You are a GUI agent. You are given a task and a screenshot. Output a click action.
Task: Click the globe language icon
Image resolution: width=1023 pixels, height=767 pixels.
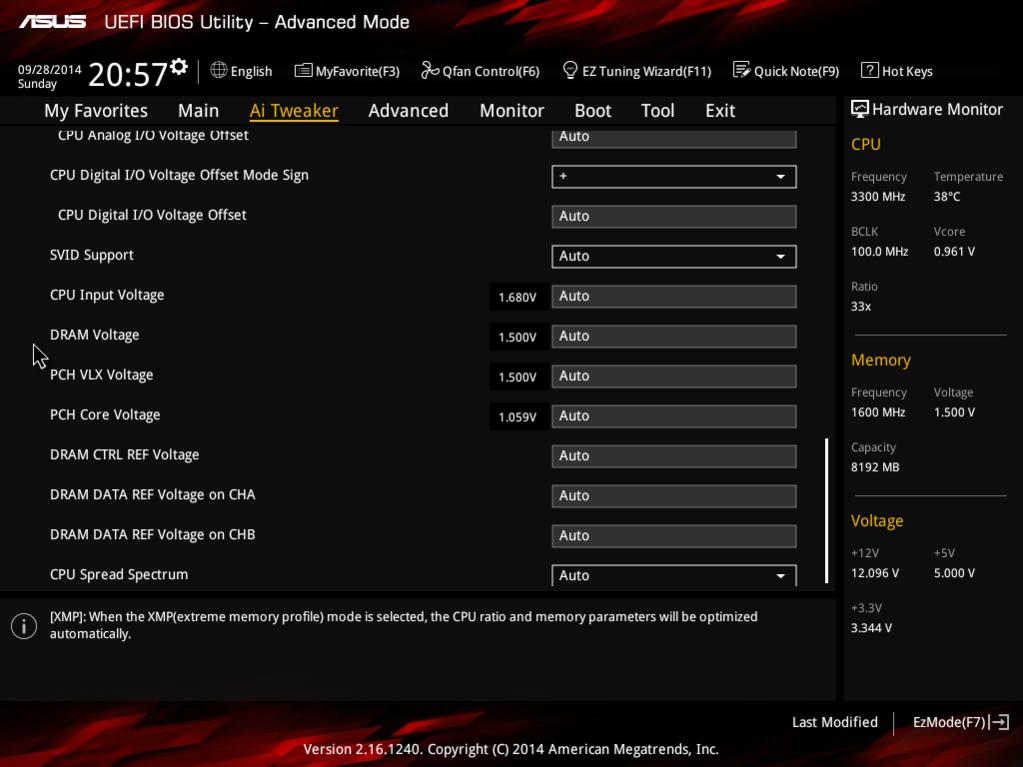(x=219, y=70)
